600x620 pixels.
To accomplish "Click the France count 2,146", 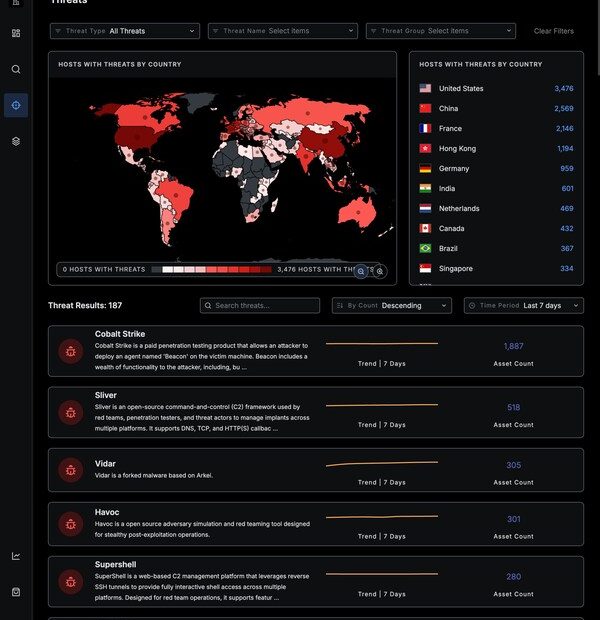I will tap(564, 129).
